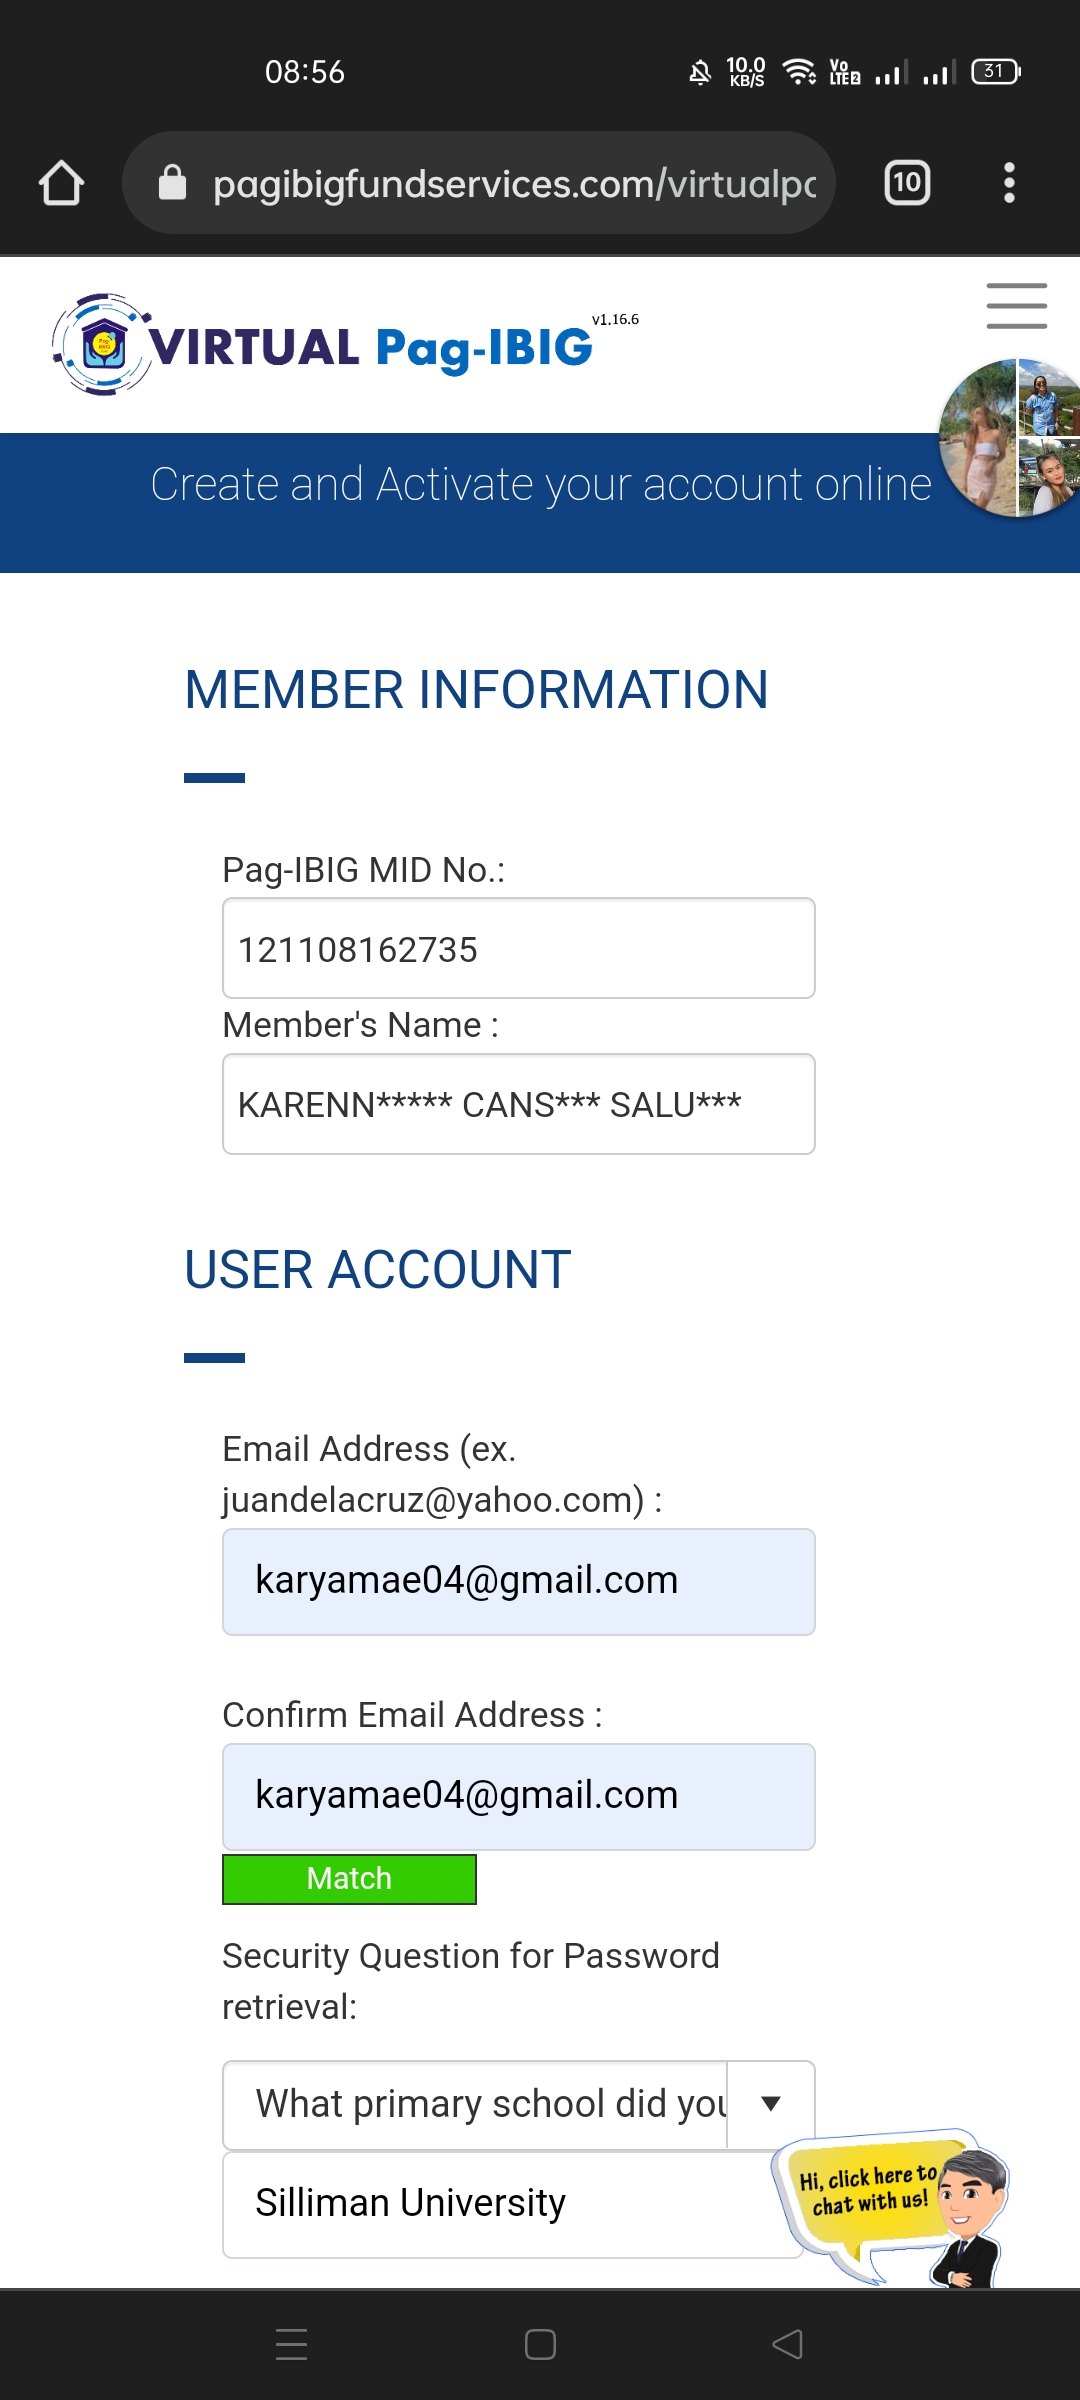
Task: Tap the Confirm Email Address field
Action: [518, 1796]
